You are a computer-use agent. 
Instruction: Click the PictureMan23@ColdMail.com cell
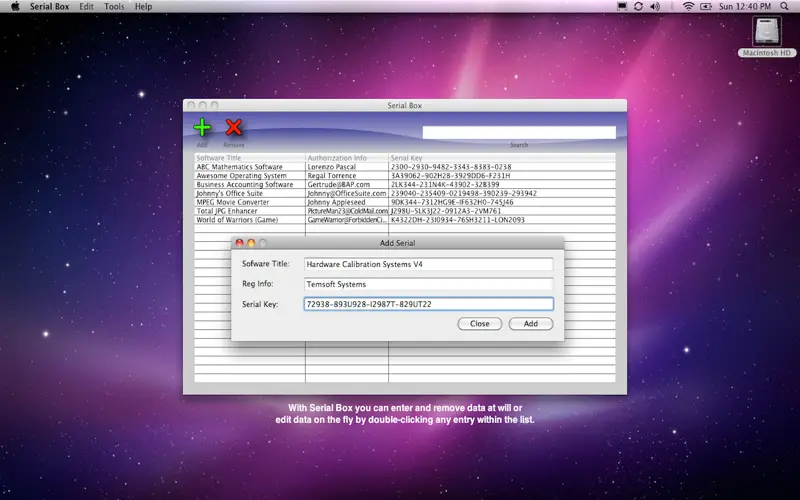point(347,211)
